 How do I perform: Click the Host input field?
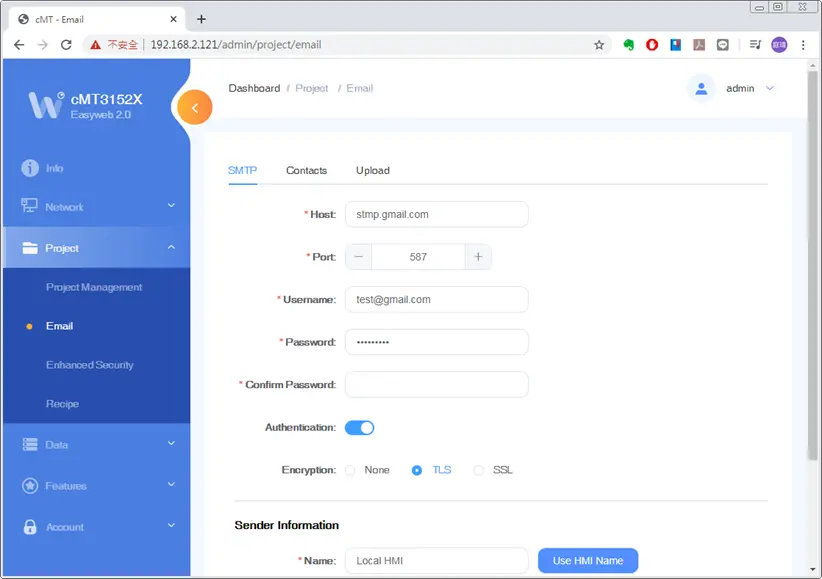437,215
